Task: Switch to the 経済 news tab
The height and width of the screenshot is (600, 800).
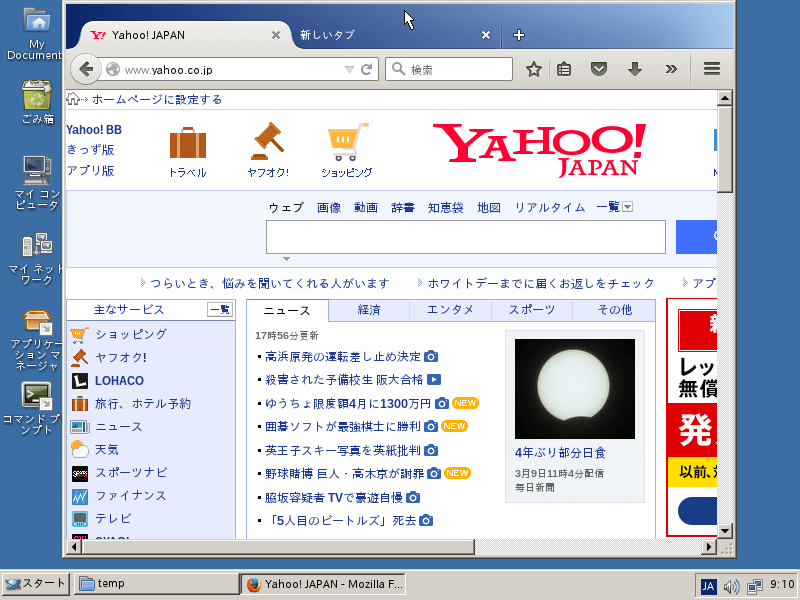Action: pos(369,310)
